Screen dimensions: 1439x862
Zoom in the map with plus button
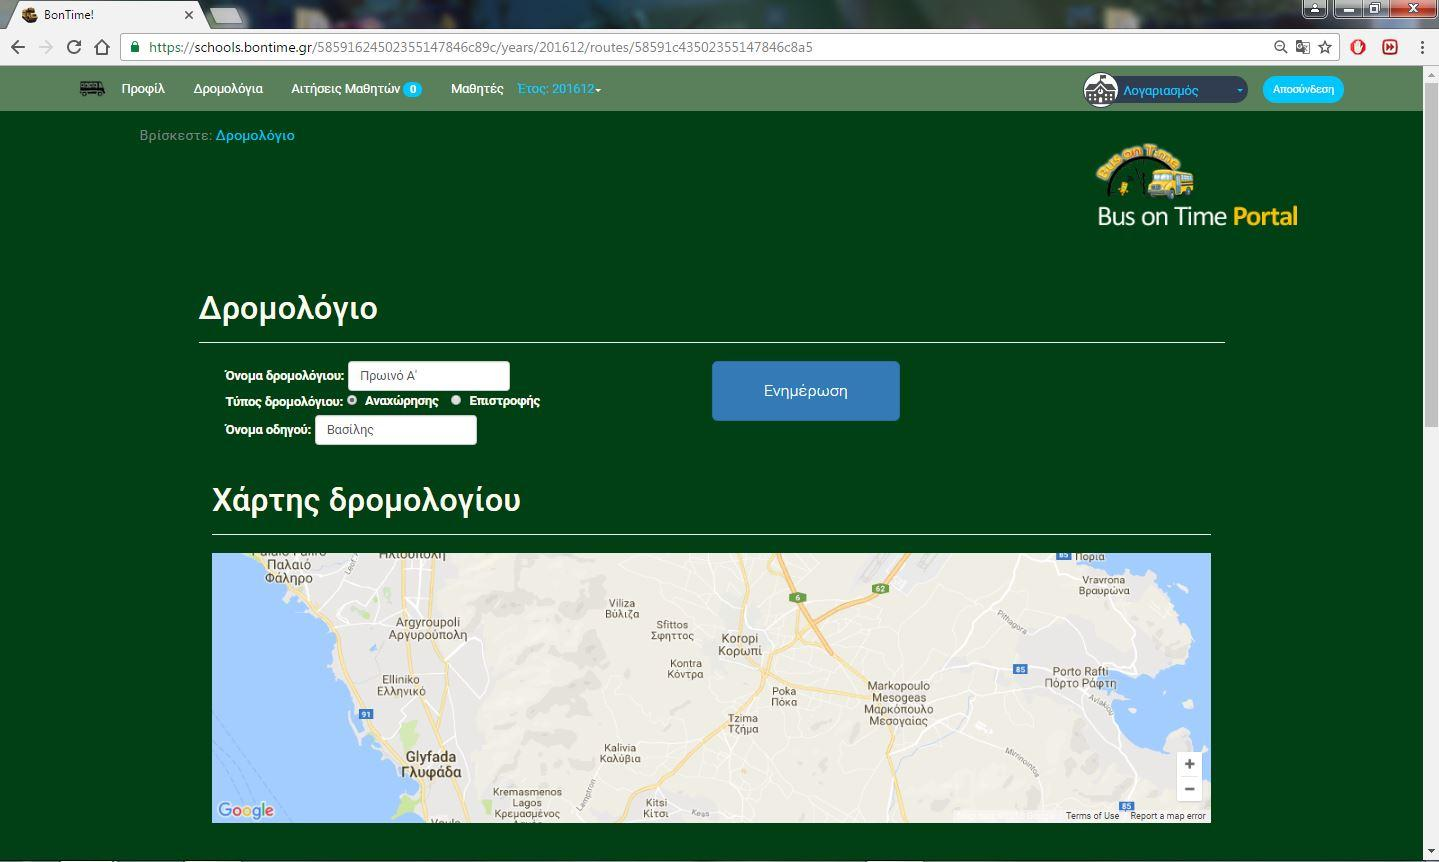(x=1189, y=764)
